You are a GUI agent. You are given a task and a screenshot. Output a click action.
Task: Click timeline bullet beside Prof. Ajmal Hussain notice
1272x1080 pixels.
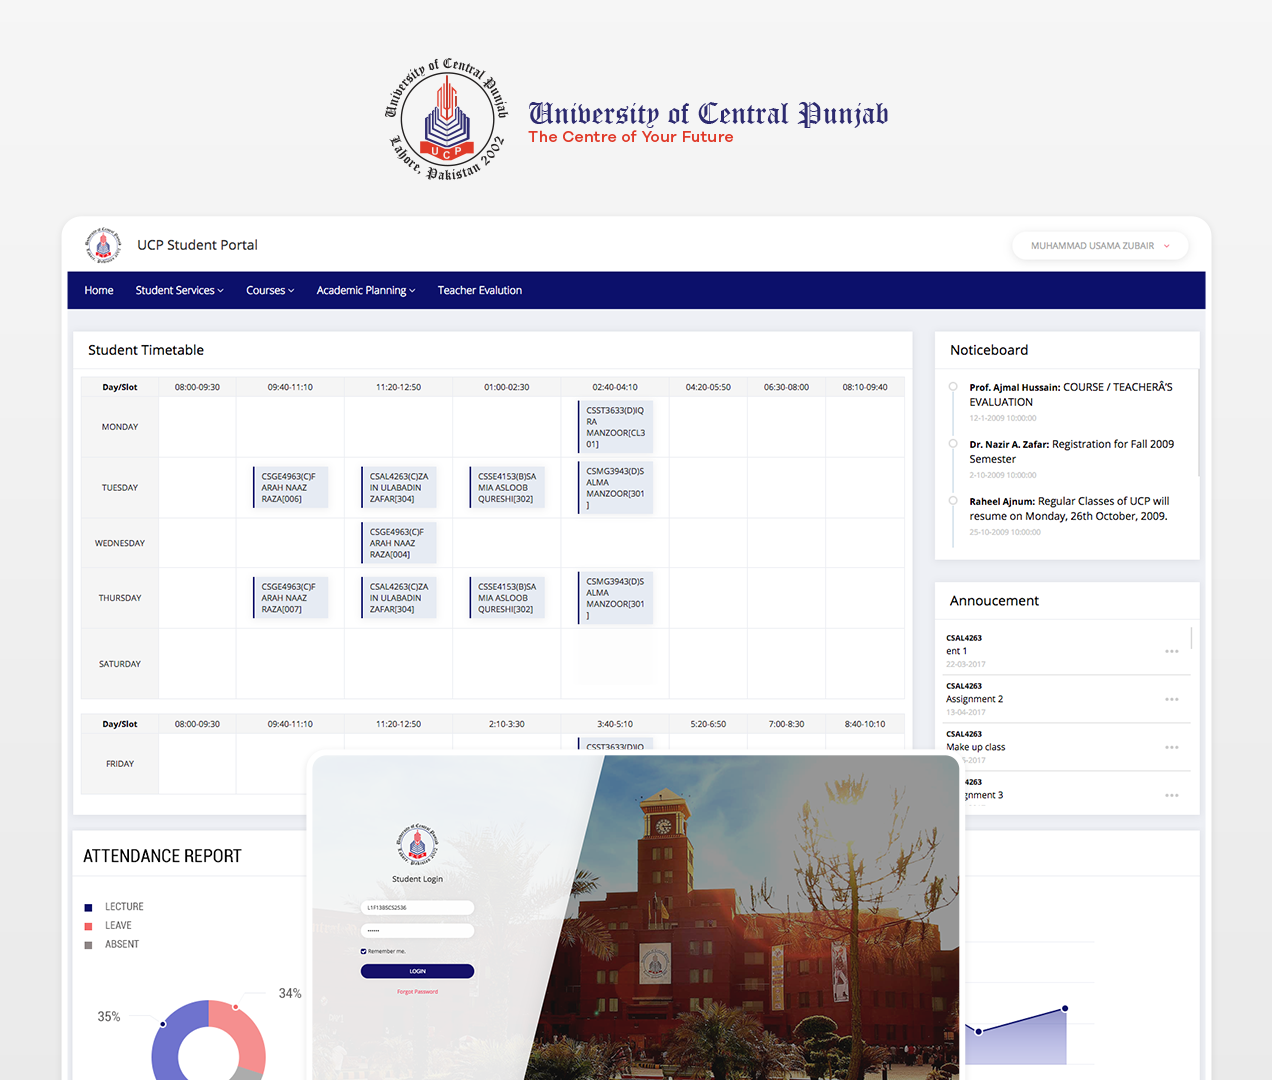(x=953, y=387)
